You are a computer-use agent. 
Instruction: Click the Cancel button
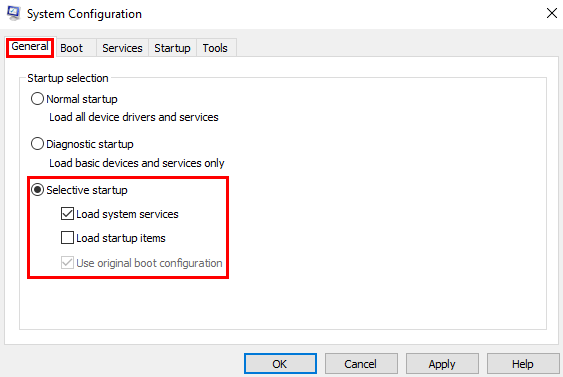pos(361,364)
